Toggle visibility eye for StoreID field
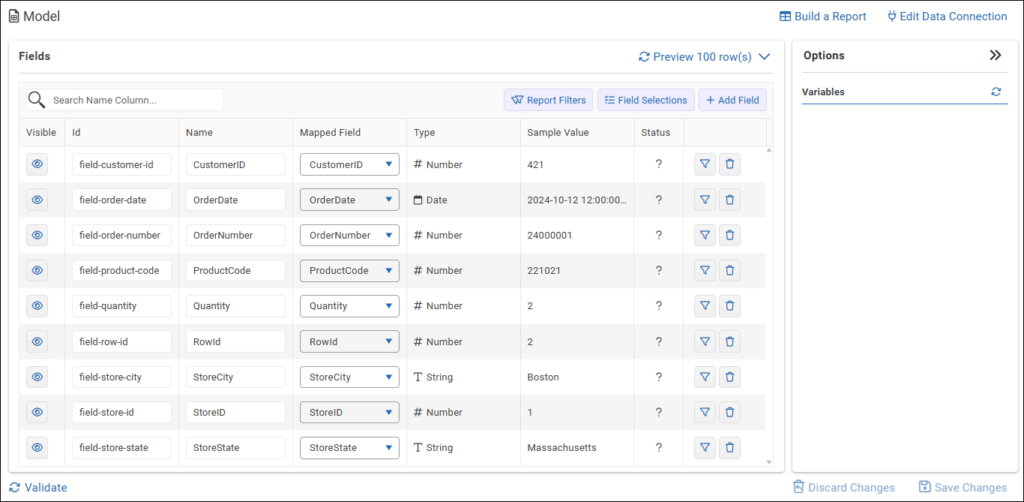This screenshot has width=1024, height=502. pos(37,412)
